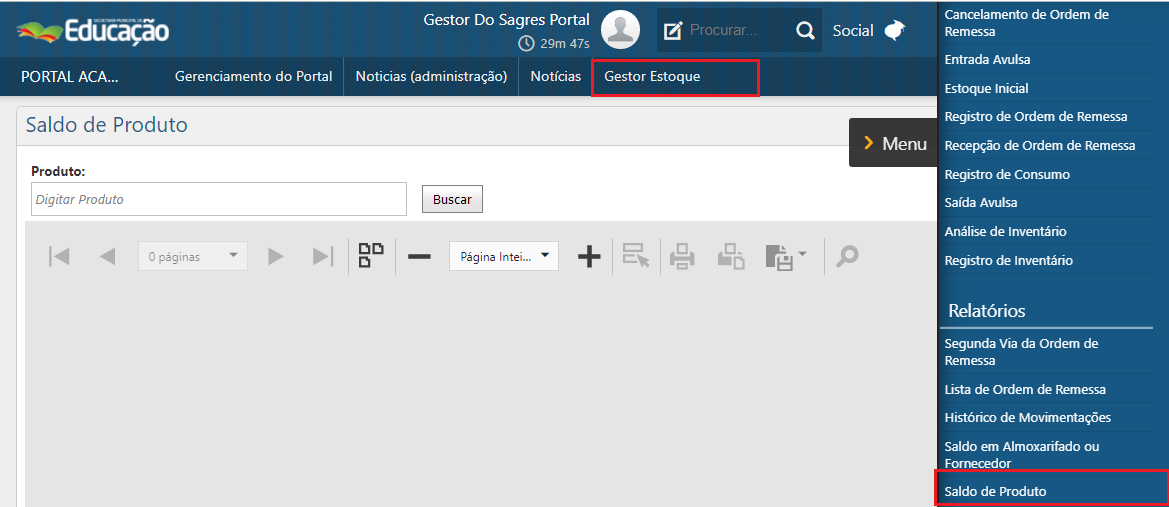Viewport: 1169px width, 507px height.
Task: Jump to last page of report
Action: 322,257
